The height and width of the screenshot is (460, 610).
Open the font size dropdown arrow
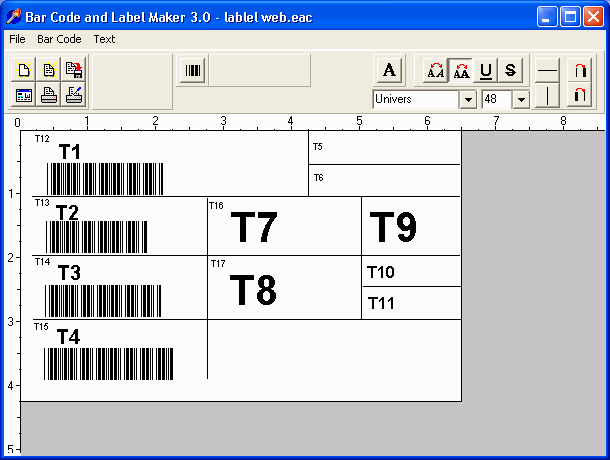(521, 100)
